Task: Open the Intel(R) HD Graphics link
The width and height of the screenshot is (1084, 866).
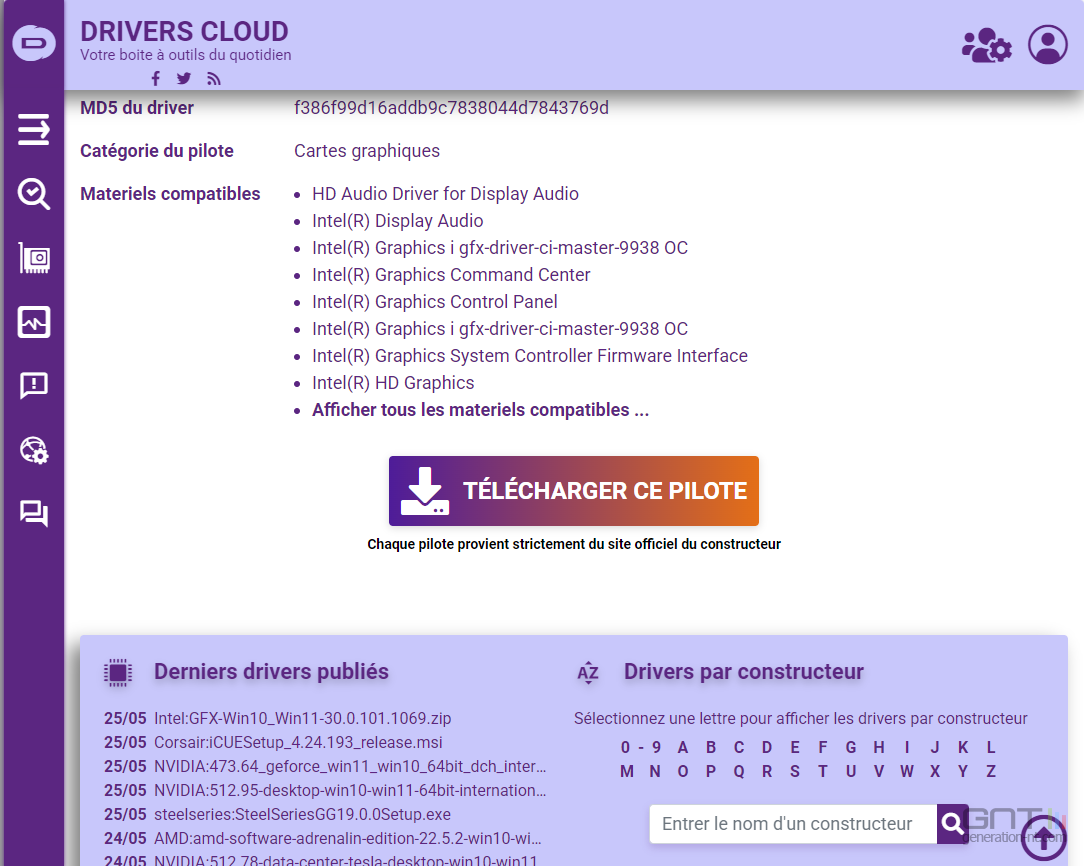Action: (393, 382)
